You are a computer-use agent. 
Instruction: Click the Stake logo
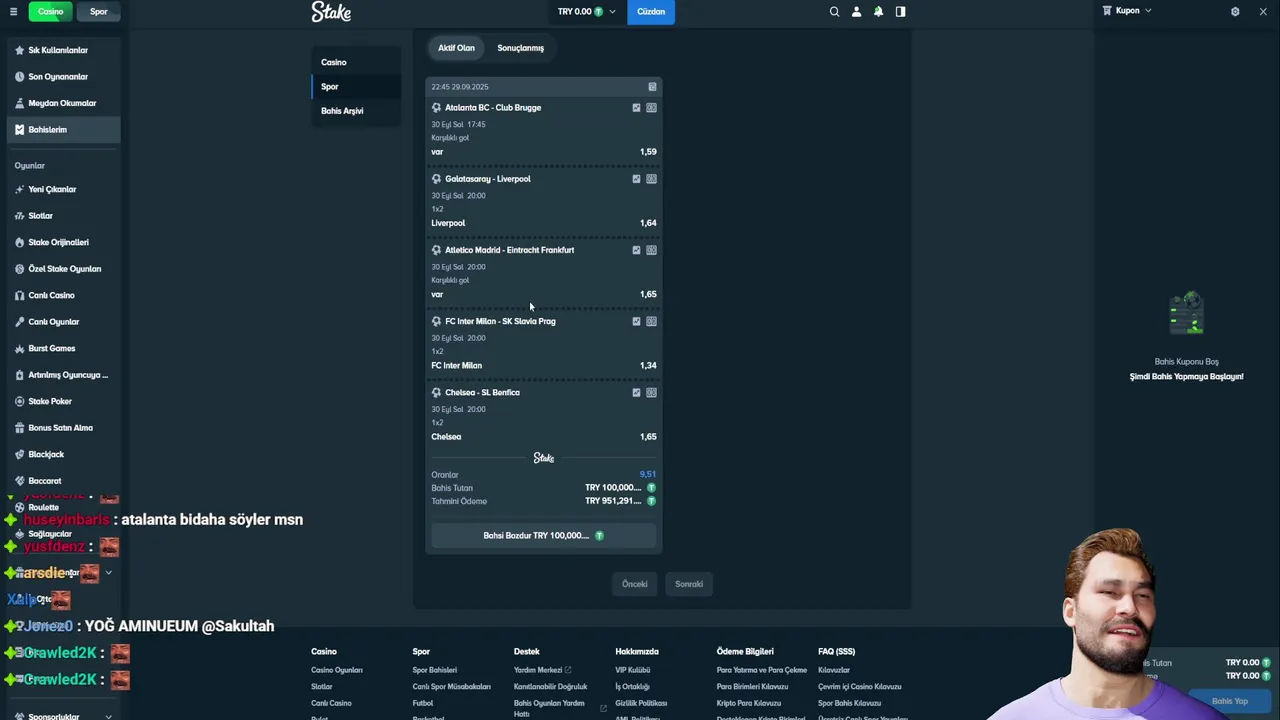click(x=331, y=12)
